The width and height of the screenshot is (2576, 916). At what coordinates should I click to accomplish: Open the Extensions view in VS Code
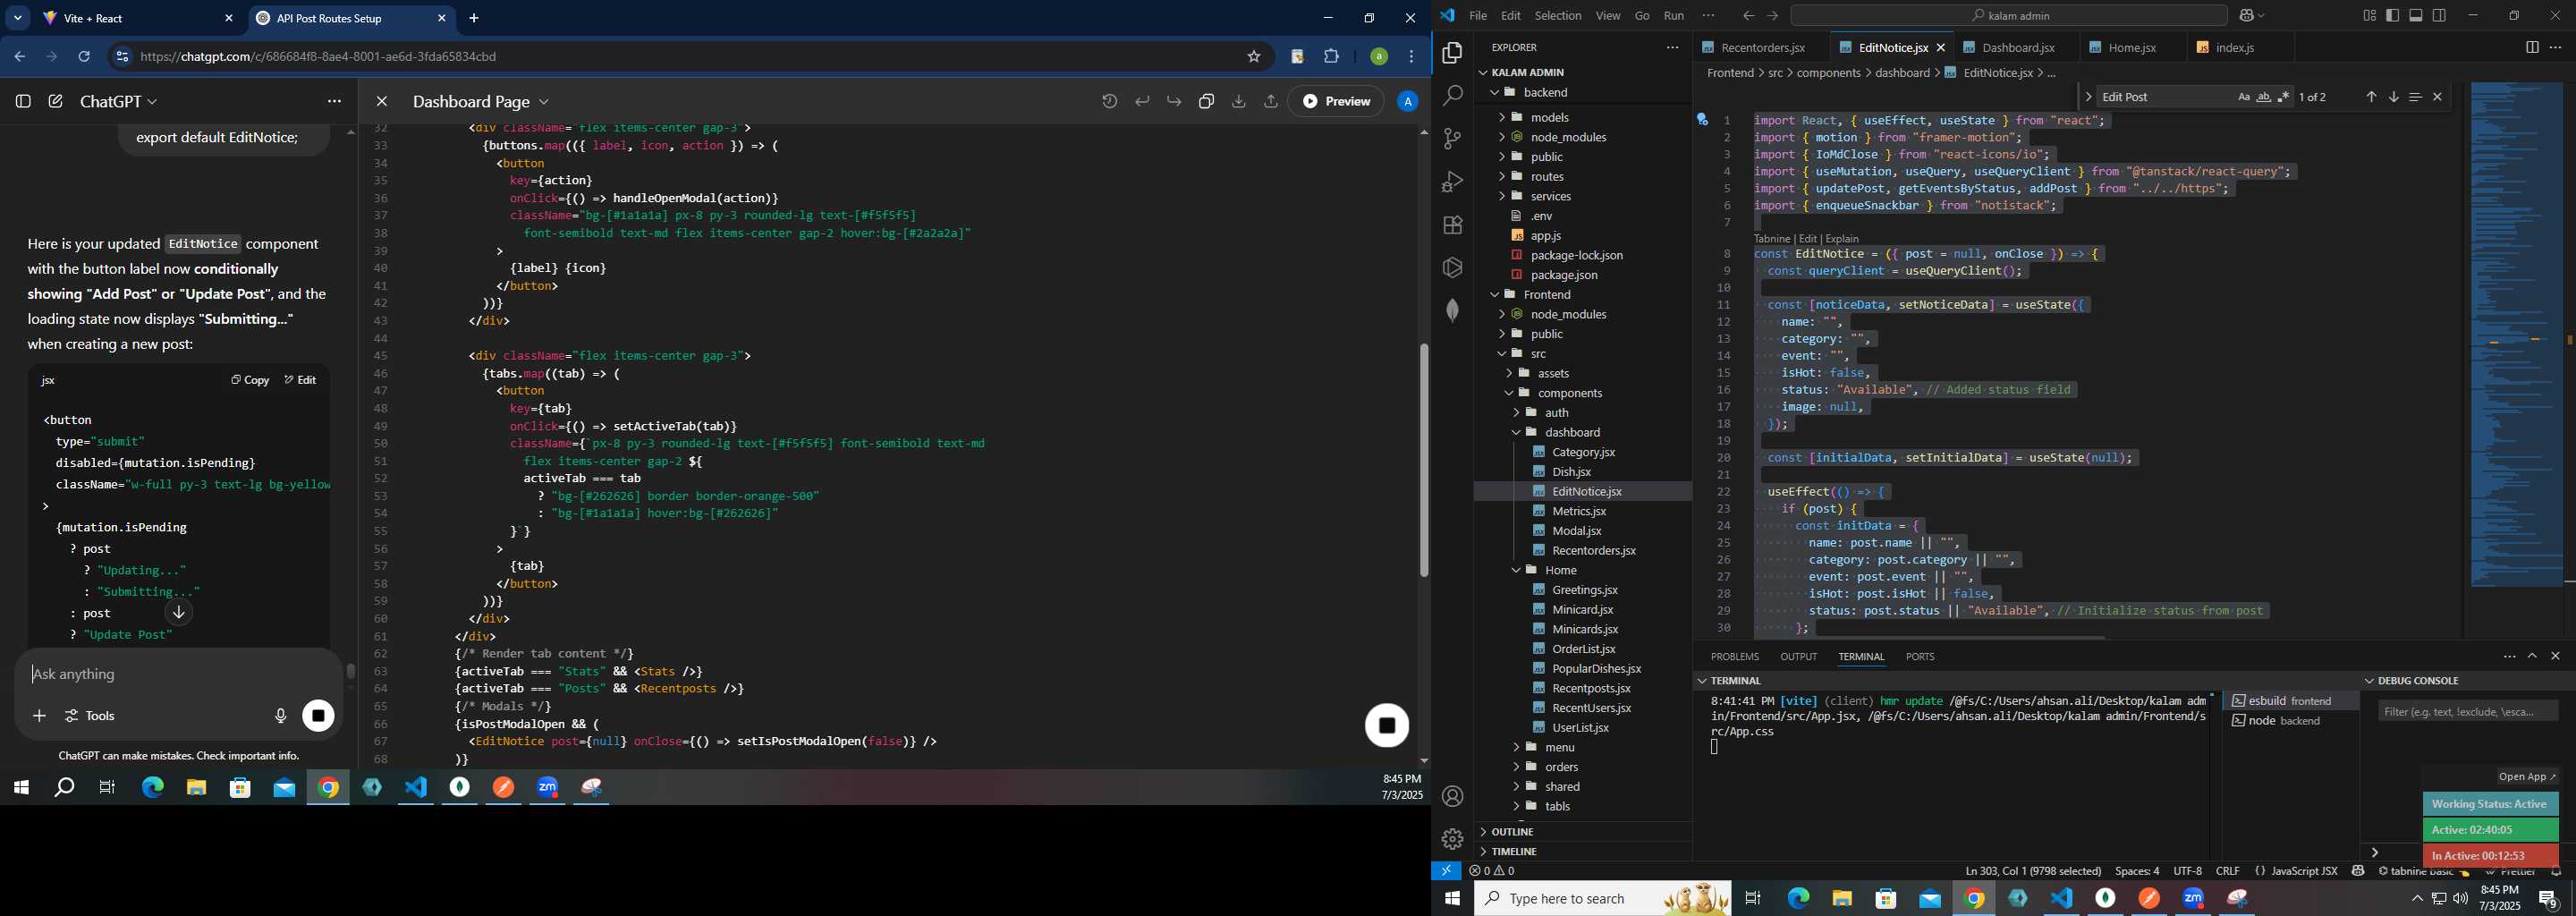pyautogui.click(x=1452, y=225)
